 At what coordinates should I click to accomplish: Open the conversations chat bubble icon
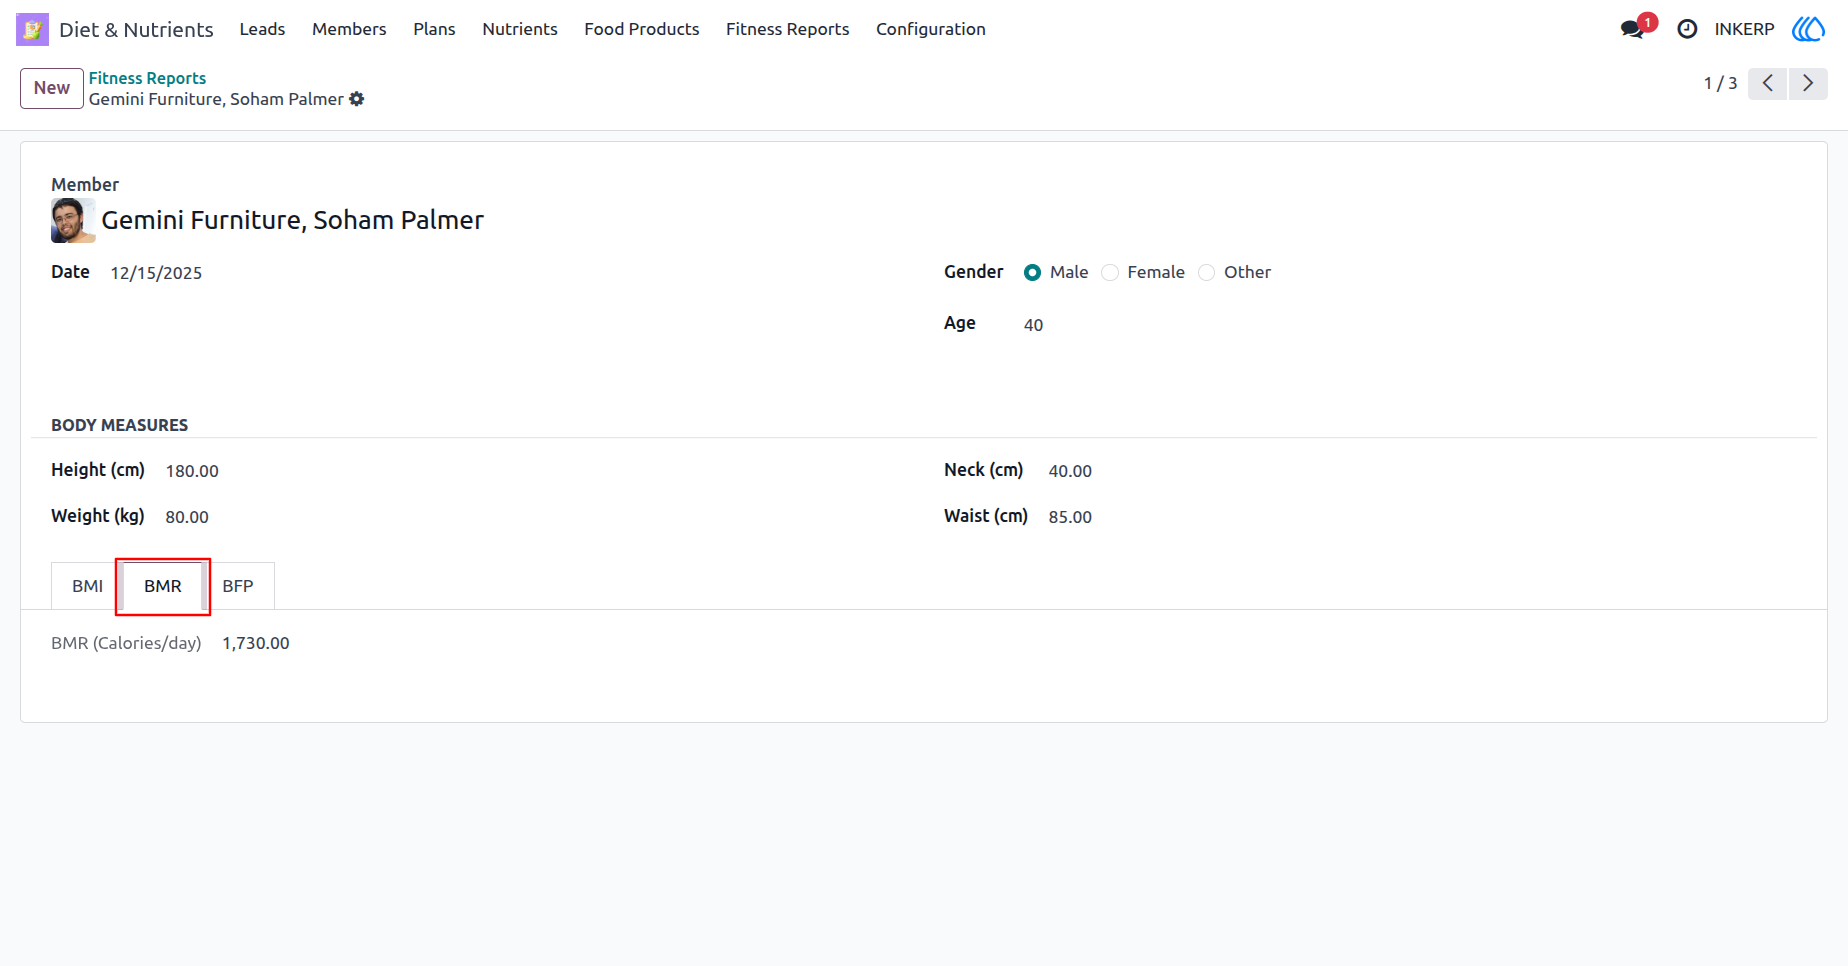pos(1632,29)
